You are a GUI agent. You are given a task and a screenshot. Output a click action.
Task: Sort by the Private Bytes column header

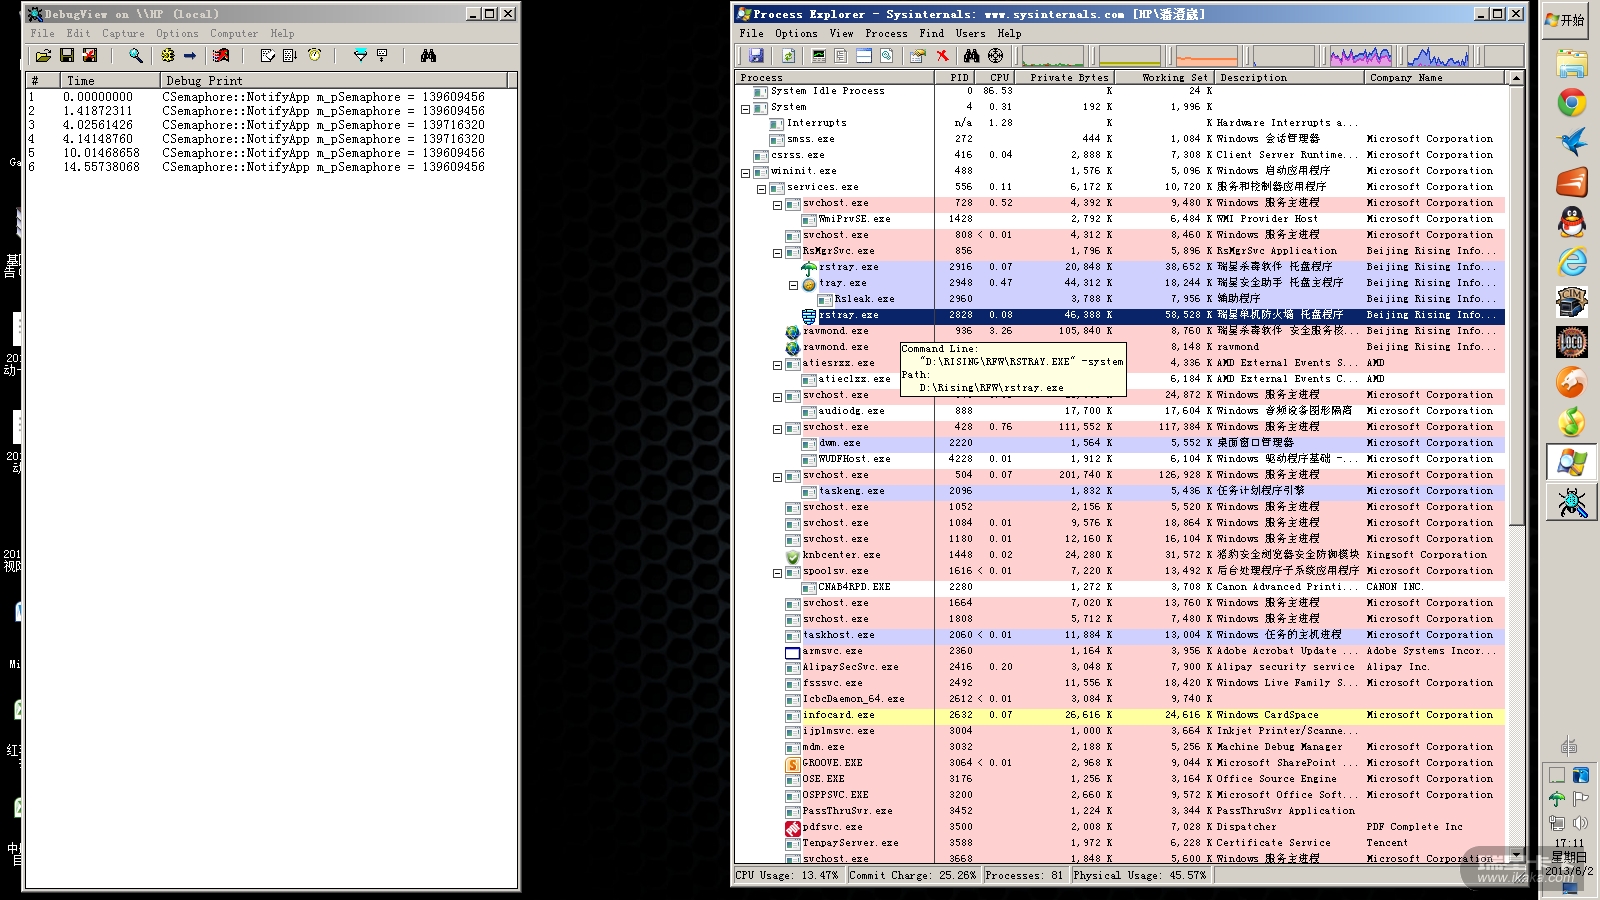[x=1068, y=77]
